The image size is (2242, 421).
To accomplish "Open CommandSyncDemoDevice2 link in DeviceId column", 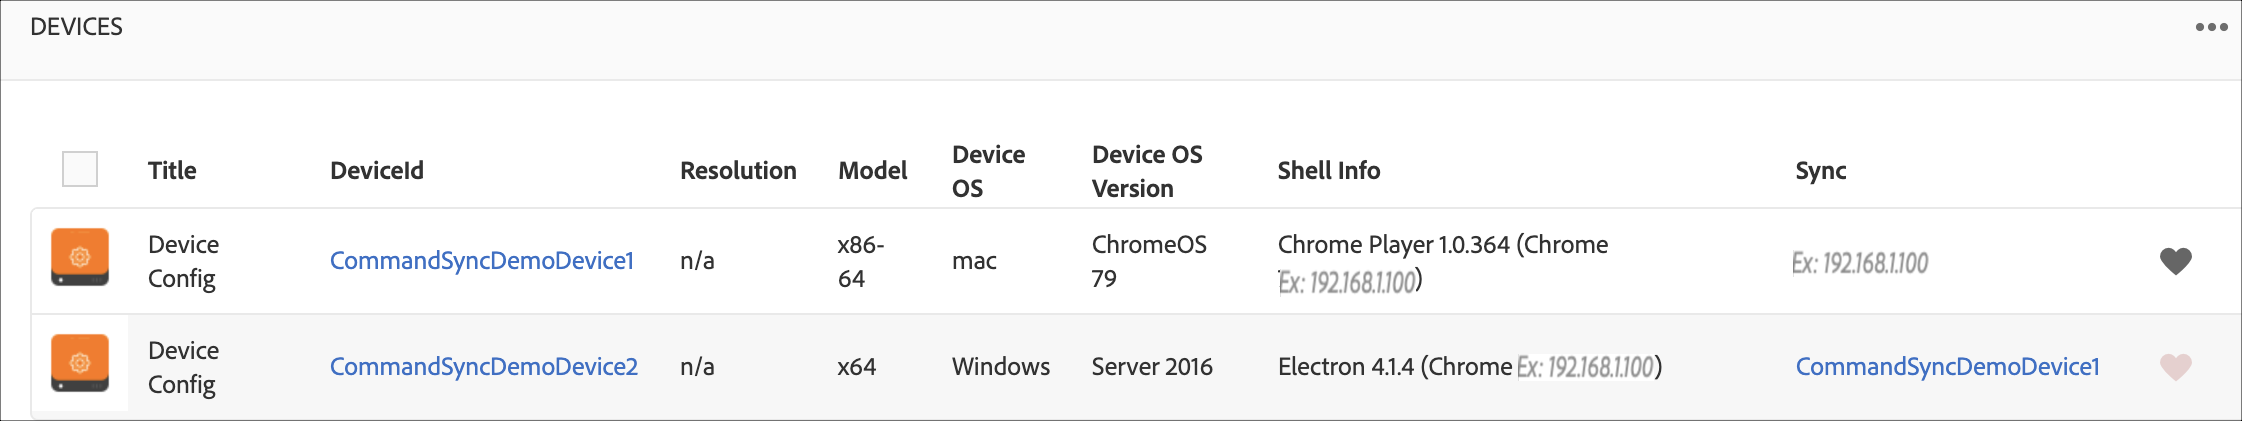I will click(x=483, y=367).
